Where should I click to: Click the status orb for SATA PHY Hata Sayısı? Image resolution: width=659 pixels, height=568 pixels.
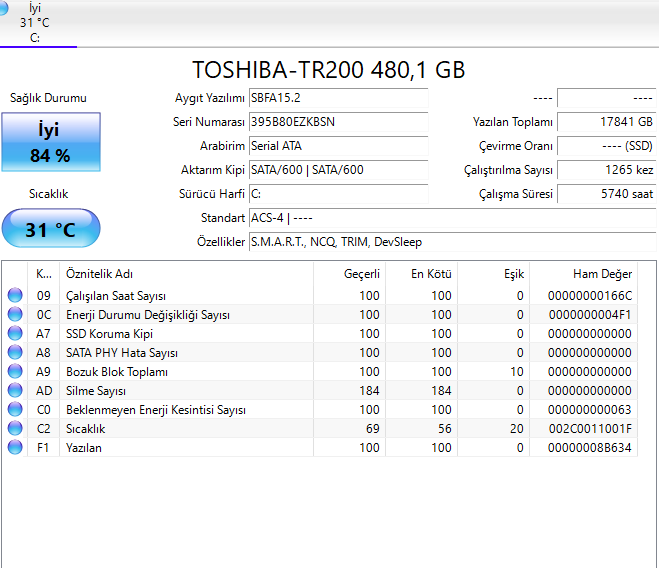click(x=15, y=352)
